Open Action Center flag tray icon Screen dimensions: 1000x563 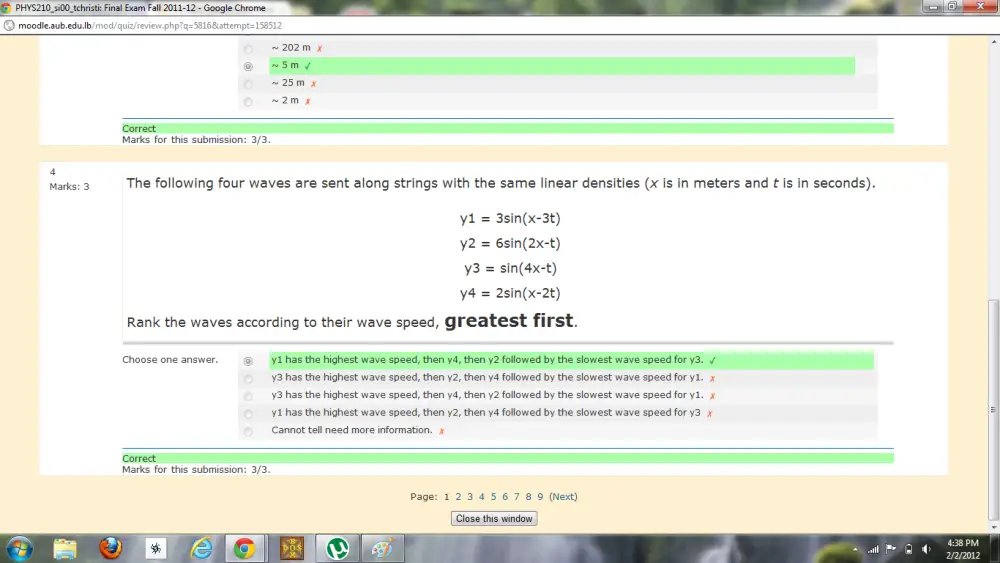(891, 549)
